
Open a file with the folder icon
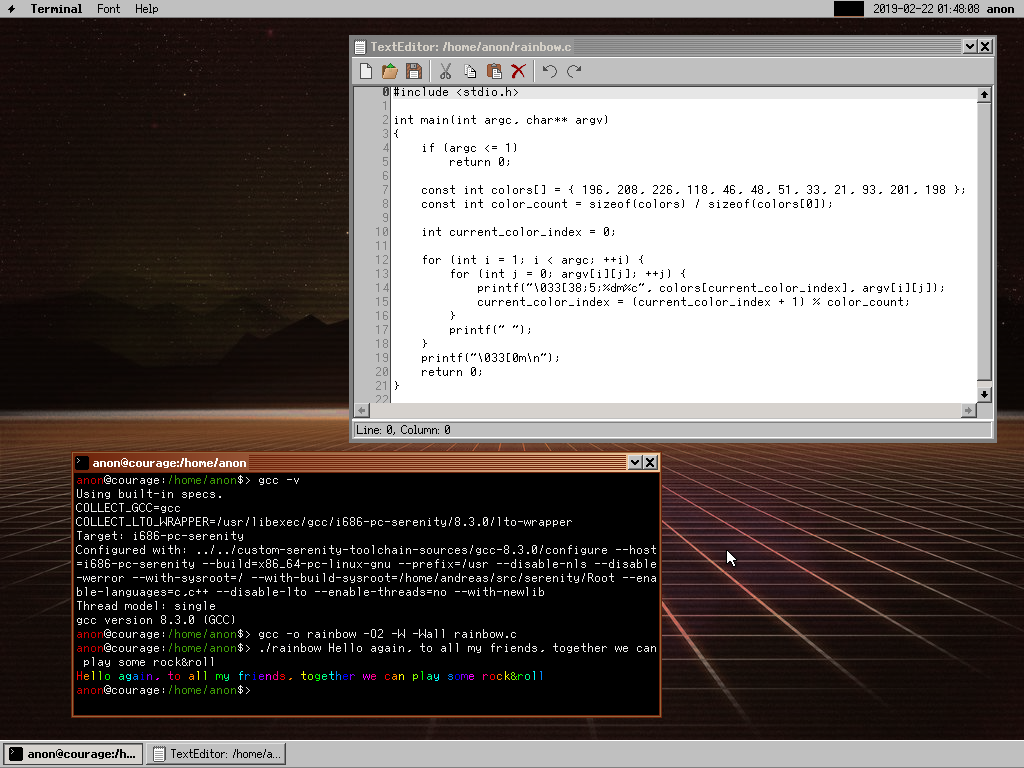pos(390,71)
